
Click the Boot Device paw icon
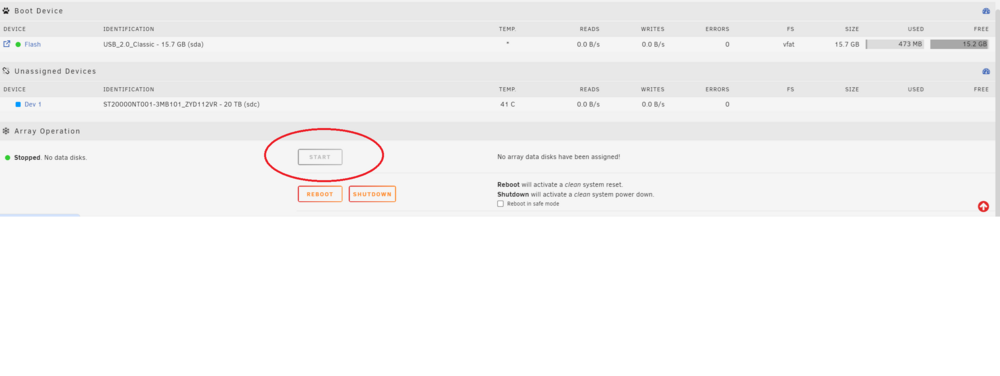pyautogui.click(x=6, y=11)
